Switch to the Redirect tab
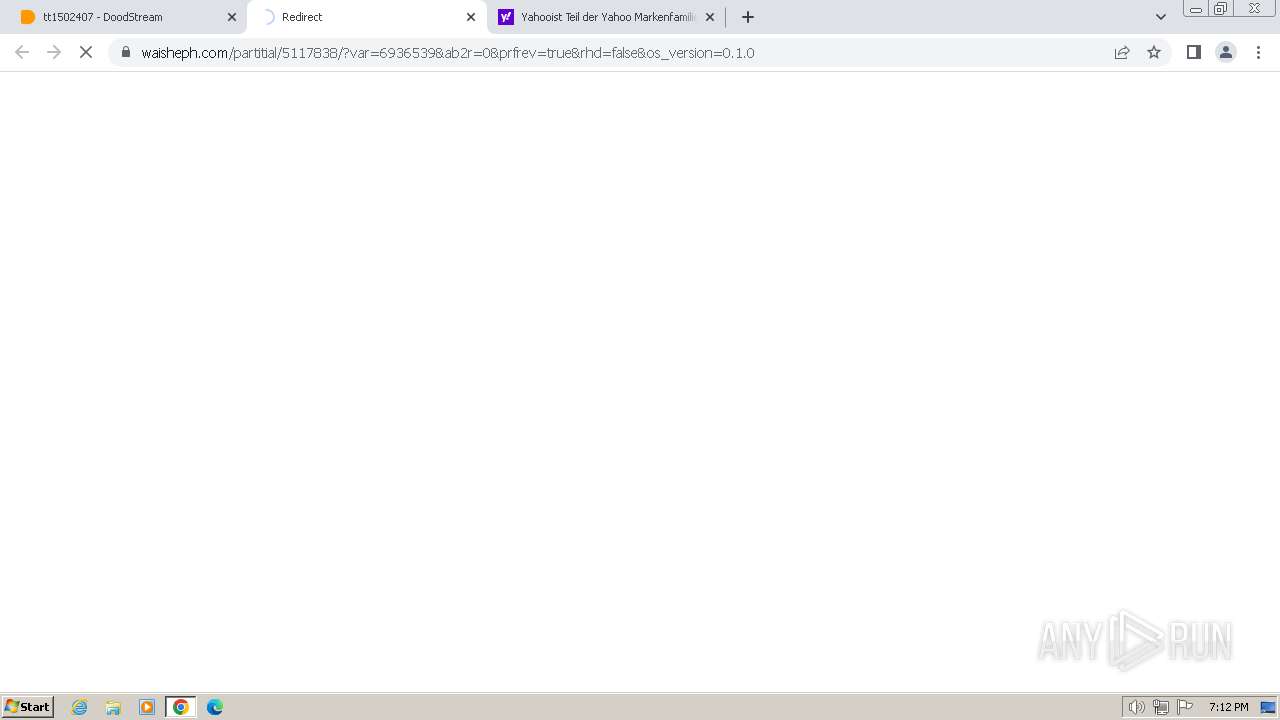Image resolution: width=1280 pixels, height=720 pixels. tap(366, 17)
